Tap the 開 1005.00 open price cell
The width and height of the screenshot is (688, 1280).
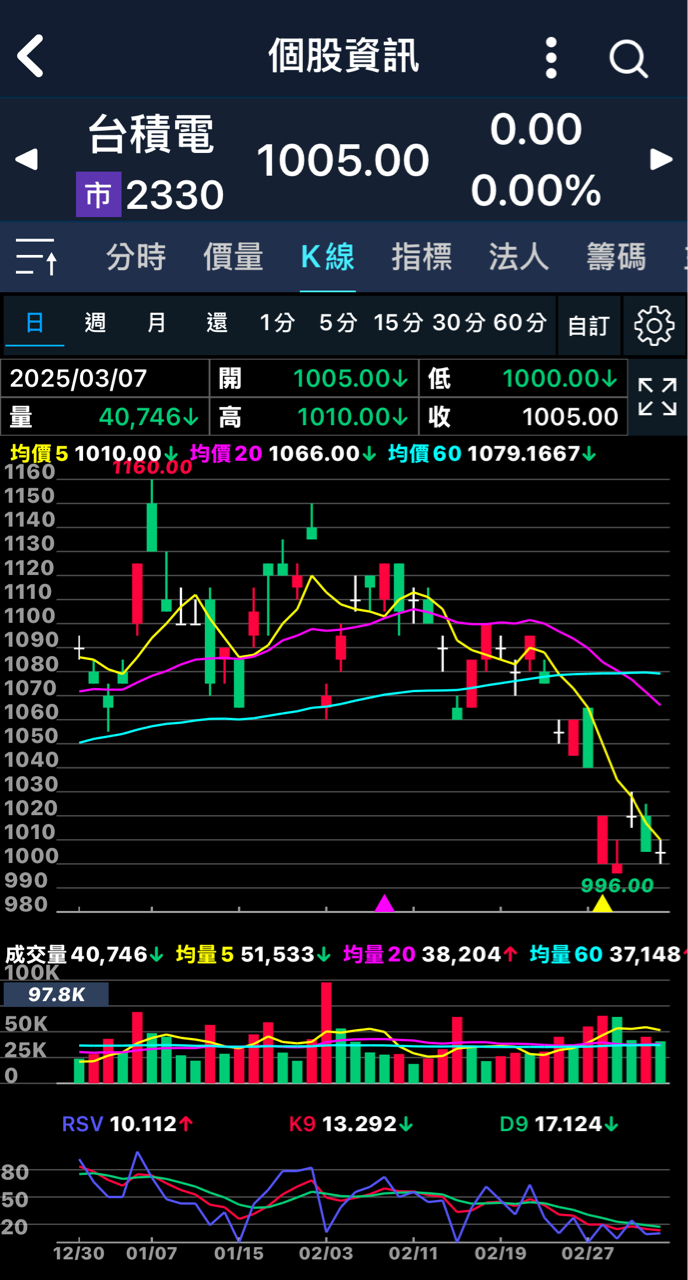(x=314, y=378)
